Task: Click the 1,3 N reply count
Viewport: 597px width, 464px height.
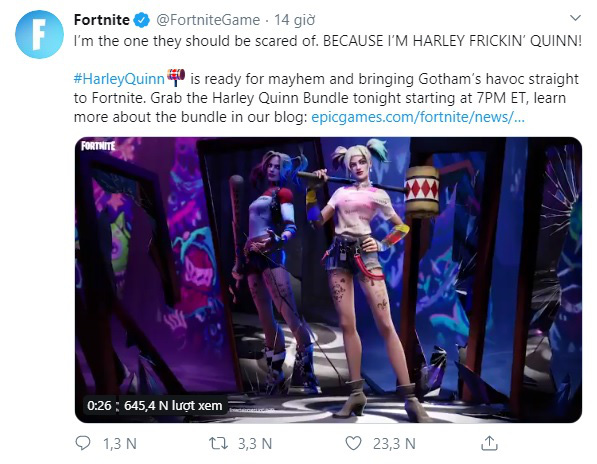Action: [120, 444]
